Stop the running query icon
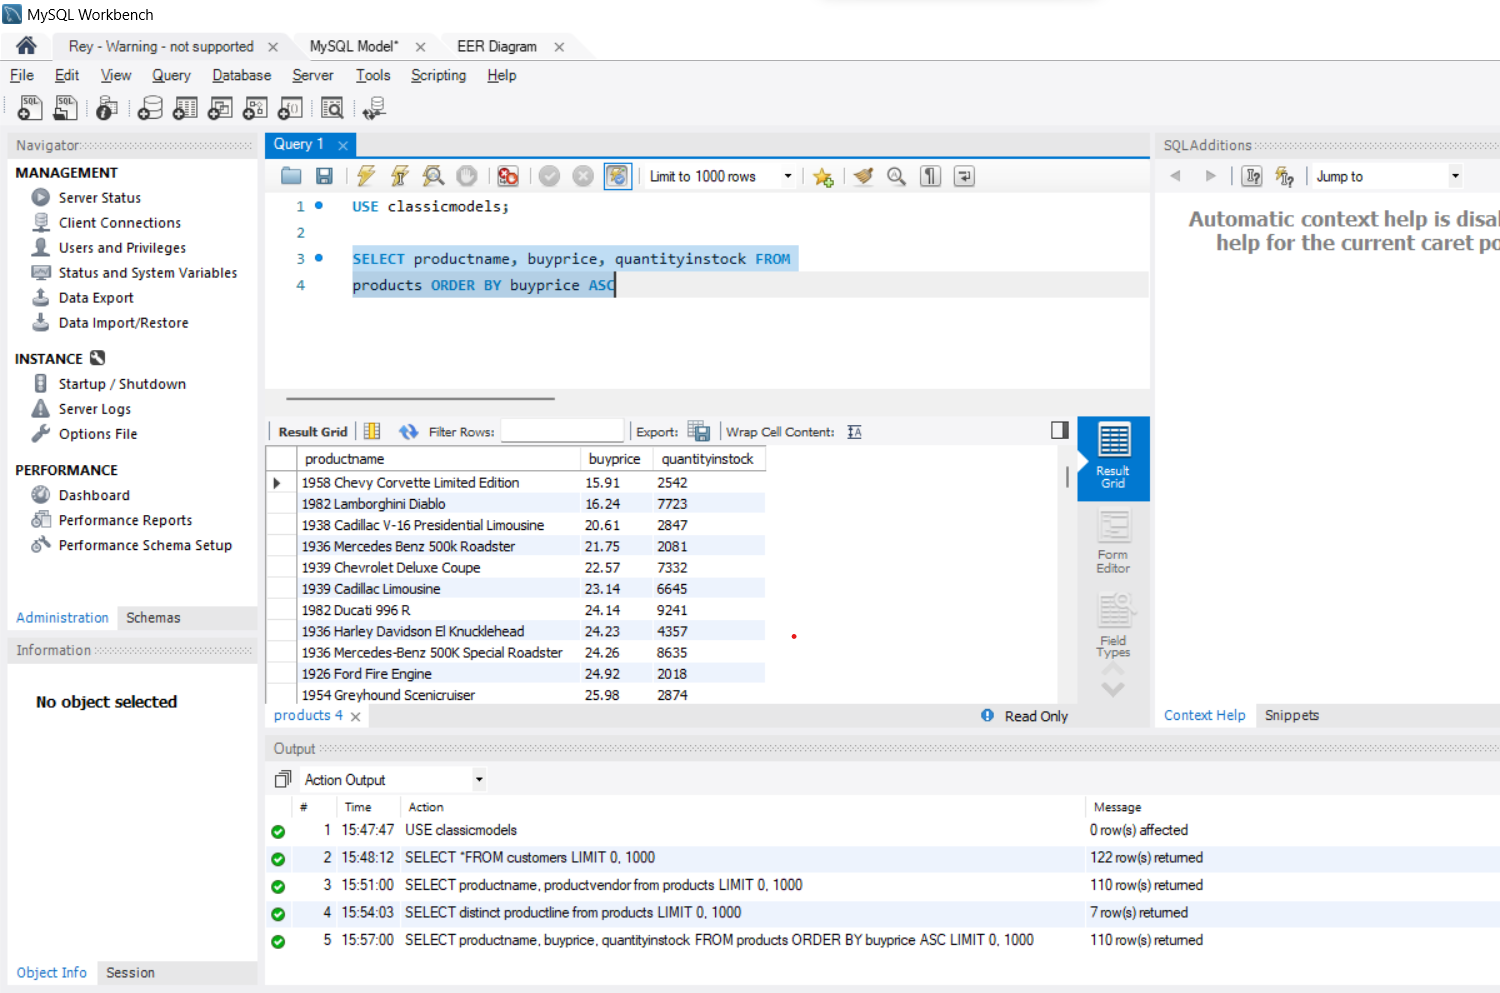Image resolution: width=1500 pixels, height=993 pixels. (467, 176)
